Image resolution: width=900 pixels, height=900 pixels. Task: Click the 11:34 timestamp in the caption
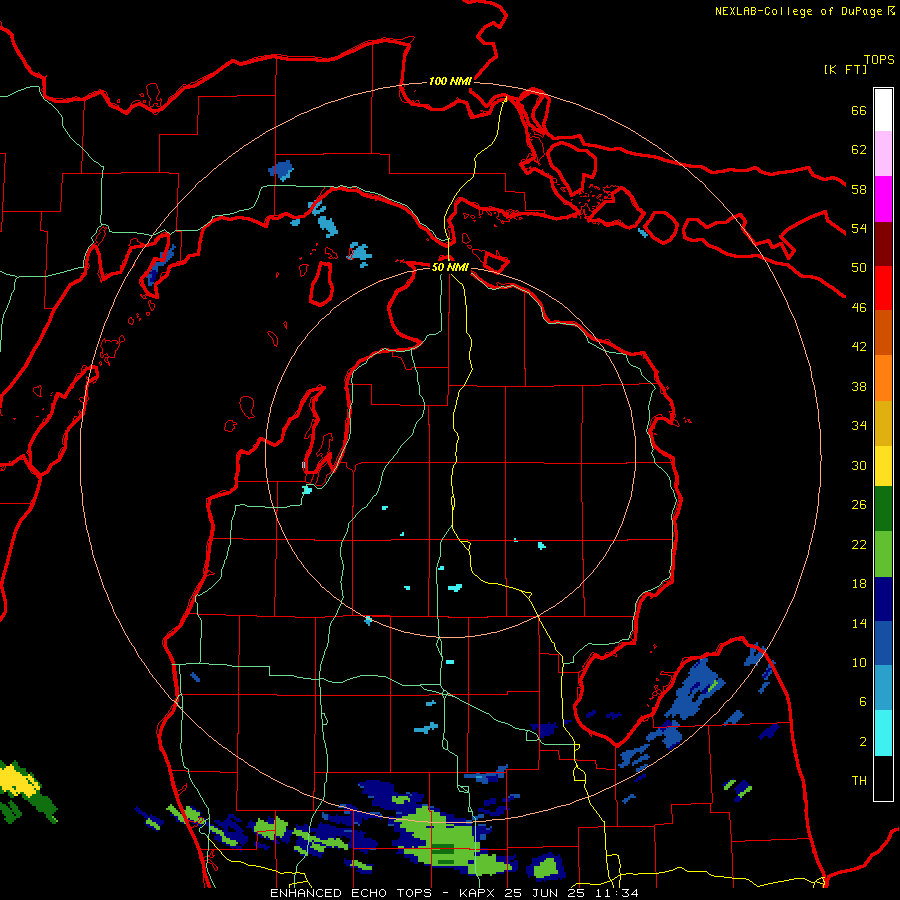616,893
